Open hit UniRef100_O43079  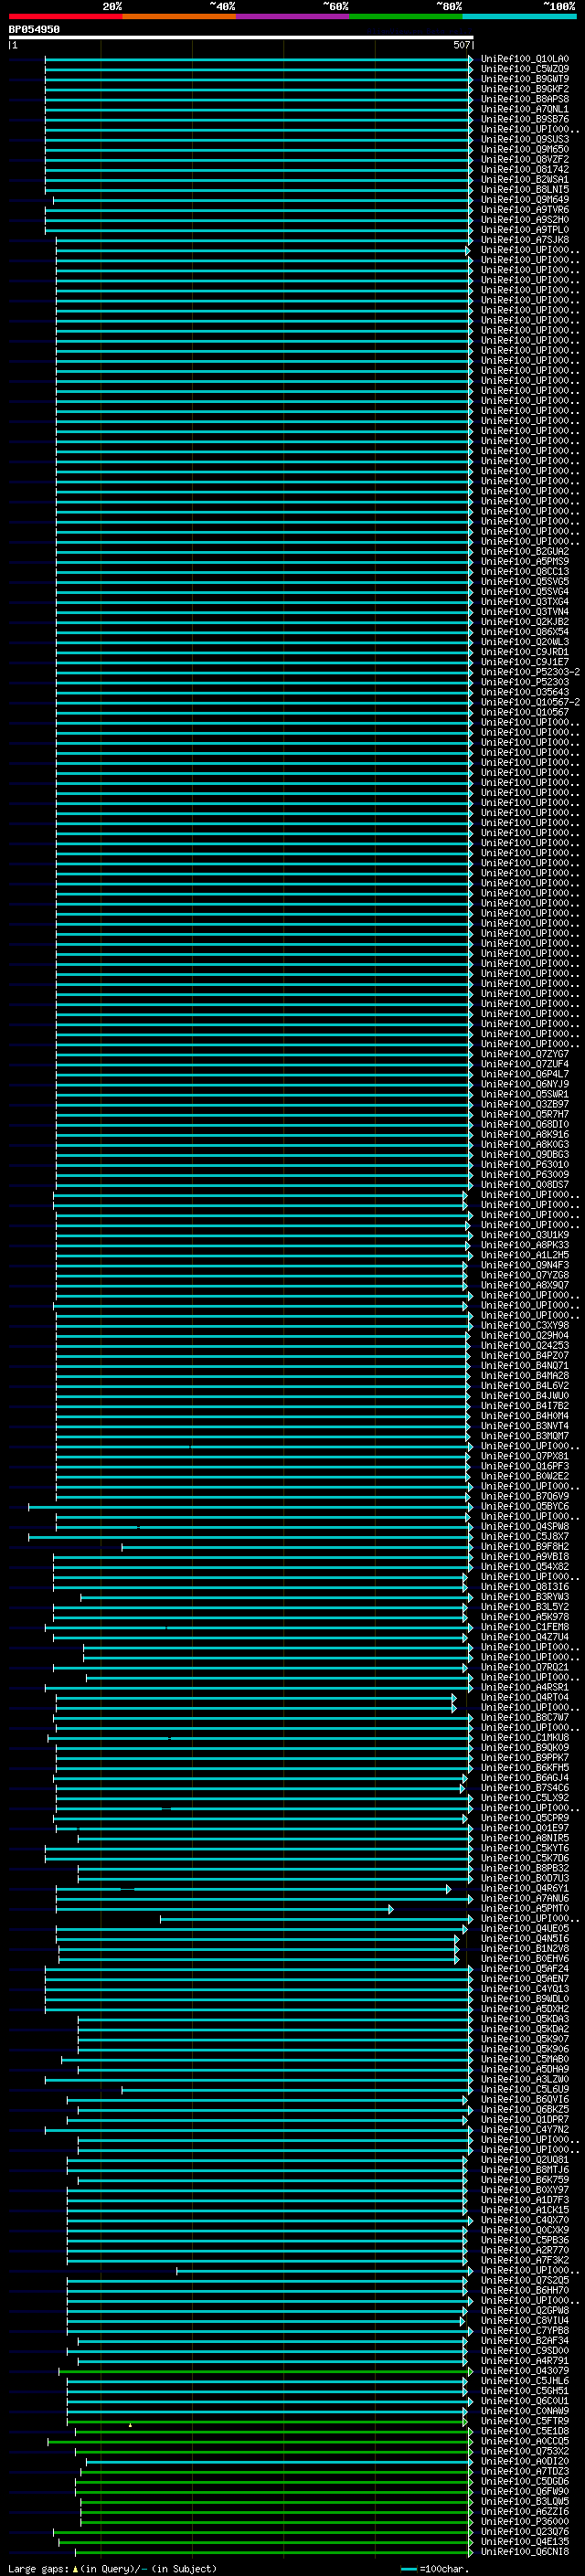[x=524, y=2370]
